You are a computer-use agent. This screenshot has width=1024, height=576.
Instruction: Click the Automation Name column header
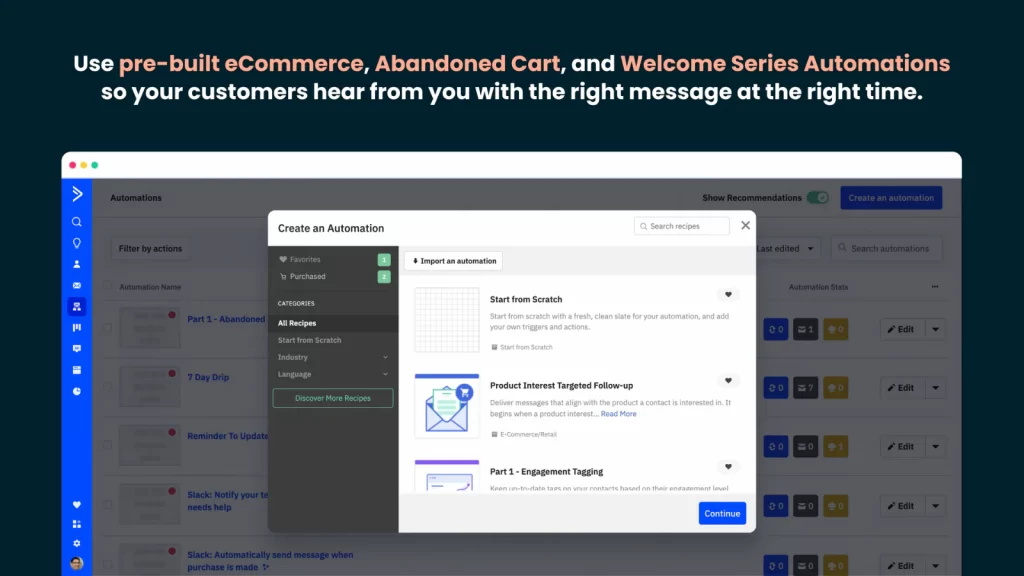[x=150, y=287]
